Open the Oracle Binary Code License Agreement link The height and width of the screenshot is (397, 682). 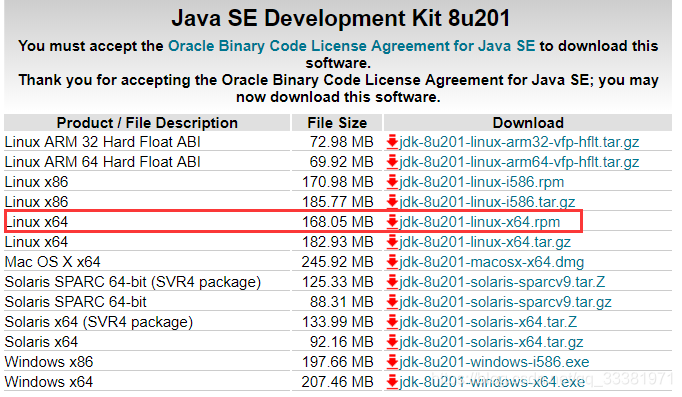pos(351,46)
